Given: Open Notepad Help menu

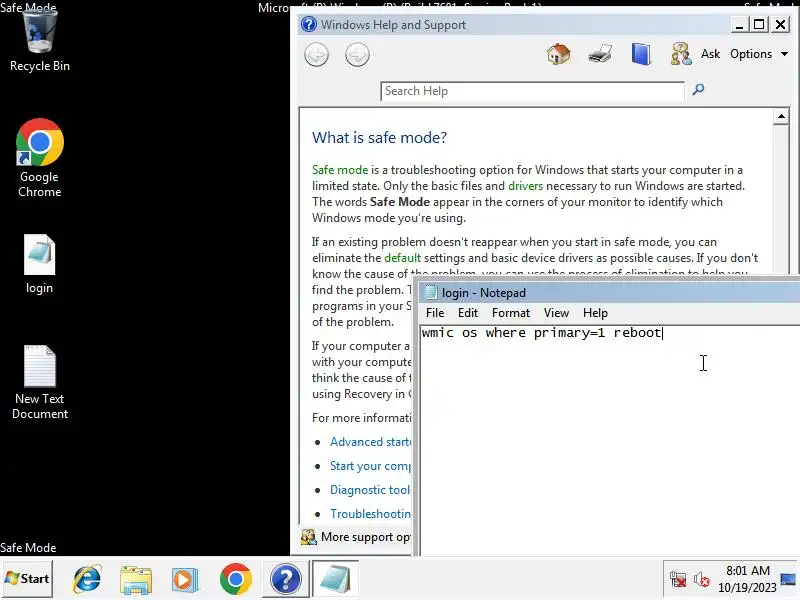Looking at the screenshot, I should click(595, 313).
